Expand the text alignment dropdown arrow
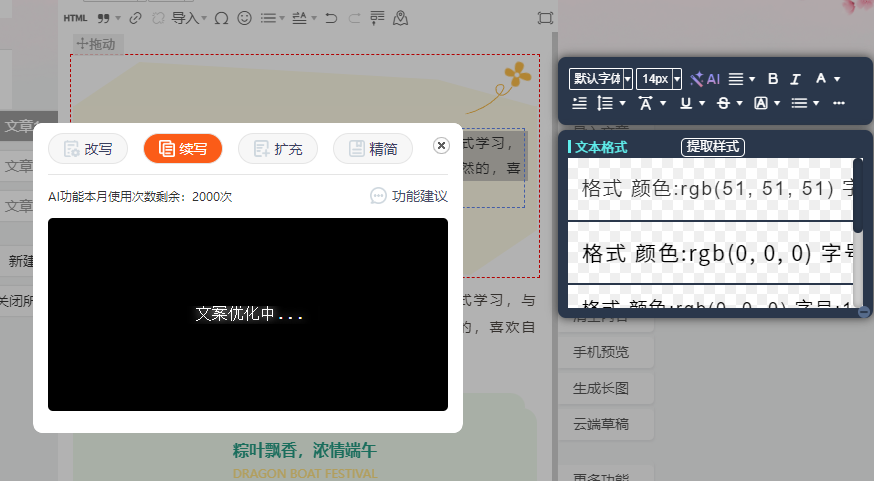The image size is (874, 481). [x=752, y=79]
